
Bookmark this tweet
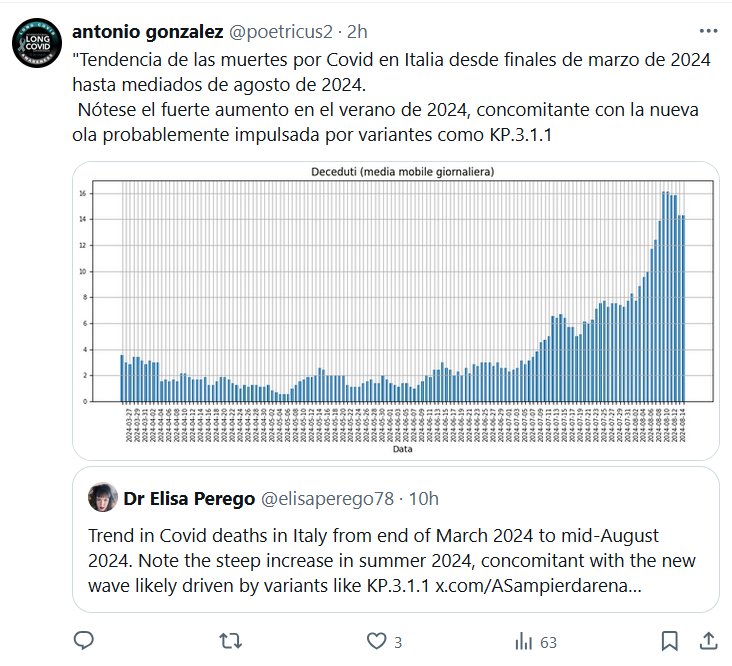pos(670,640)
